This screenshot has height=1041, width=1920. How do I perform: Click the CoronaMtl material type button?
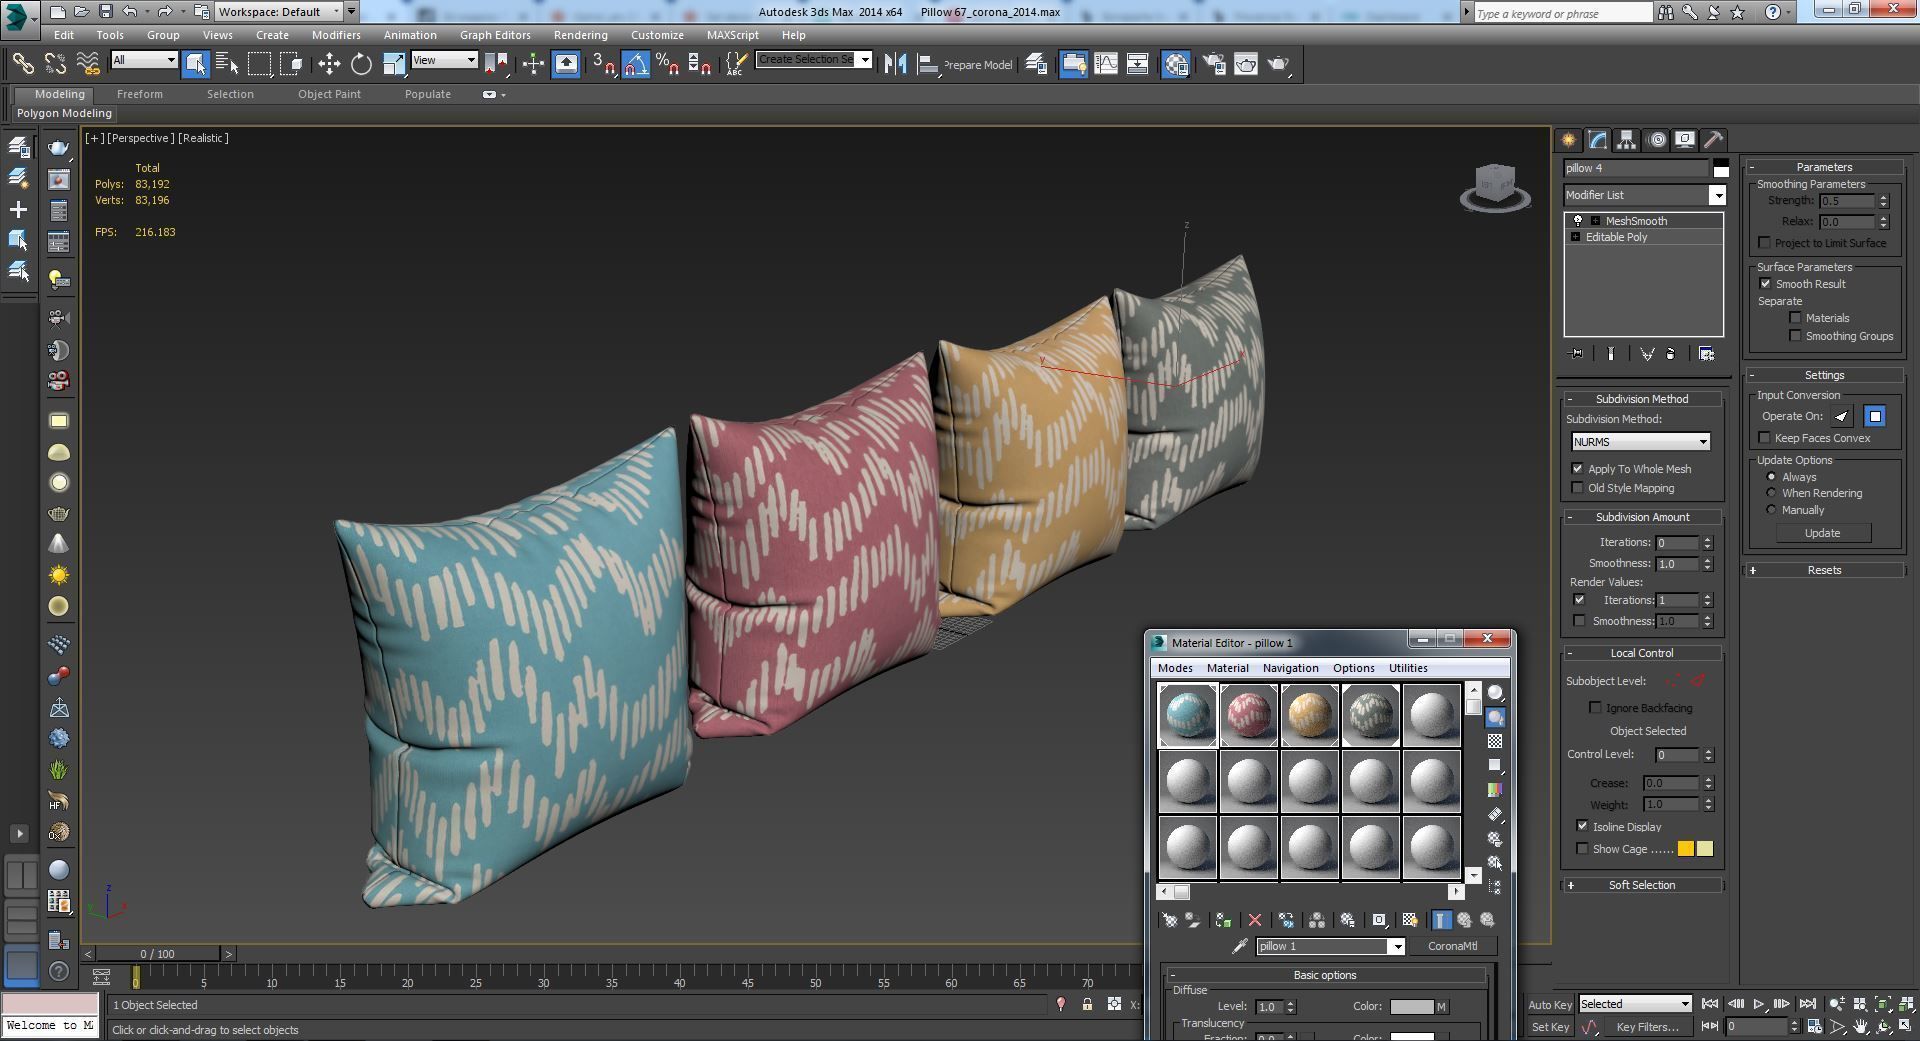(1452, 946)
